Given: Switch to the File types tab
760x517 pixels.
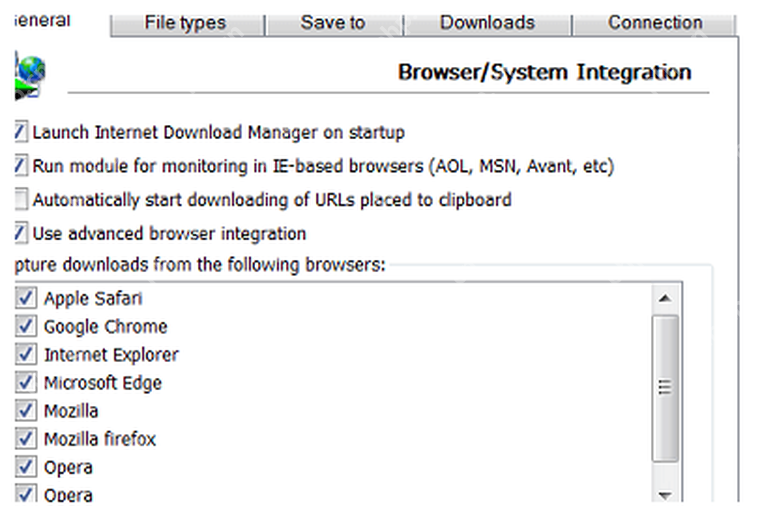Looking at the screenshot, I should pyautogui.click(x=187, y=24).
